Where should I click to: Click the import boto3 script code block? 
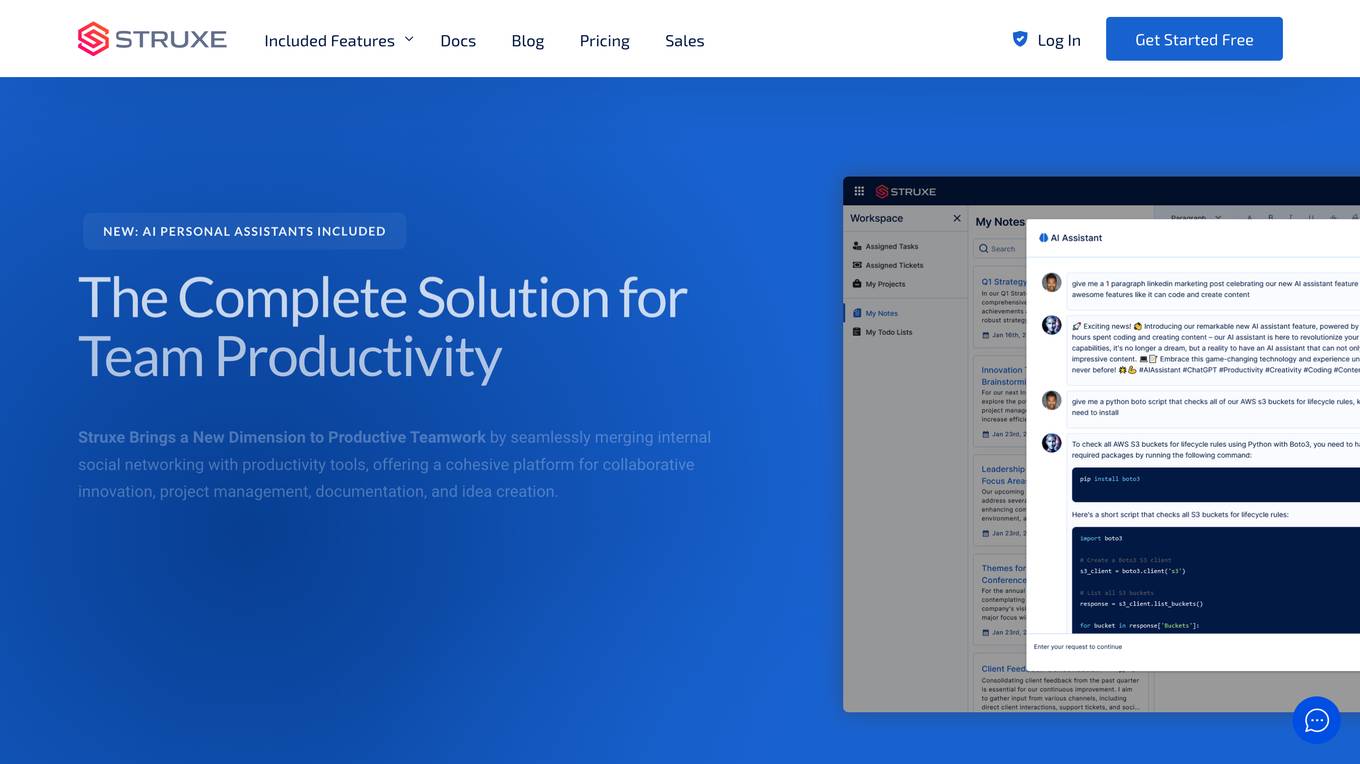coord(1216,578)
